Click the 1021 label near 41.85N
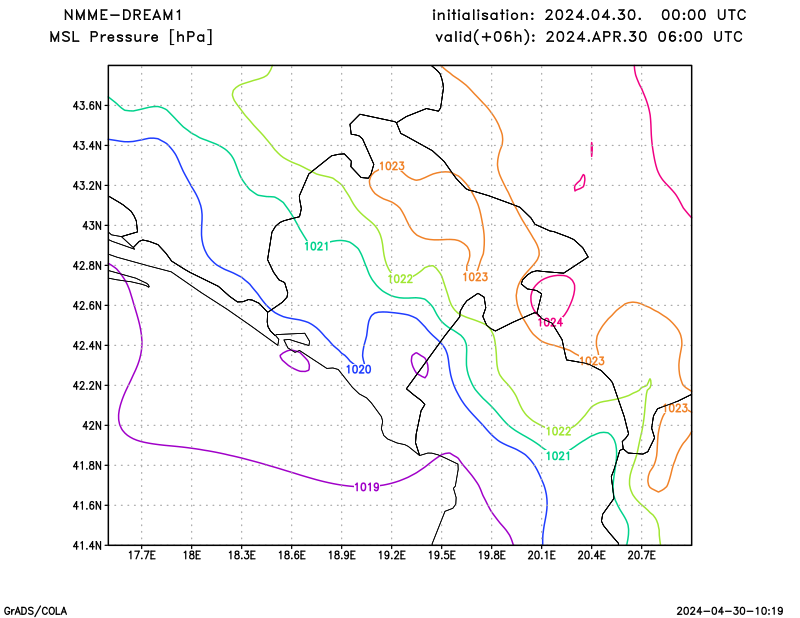 tap(558, 456)
